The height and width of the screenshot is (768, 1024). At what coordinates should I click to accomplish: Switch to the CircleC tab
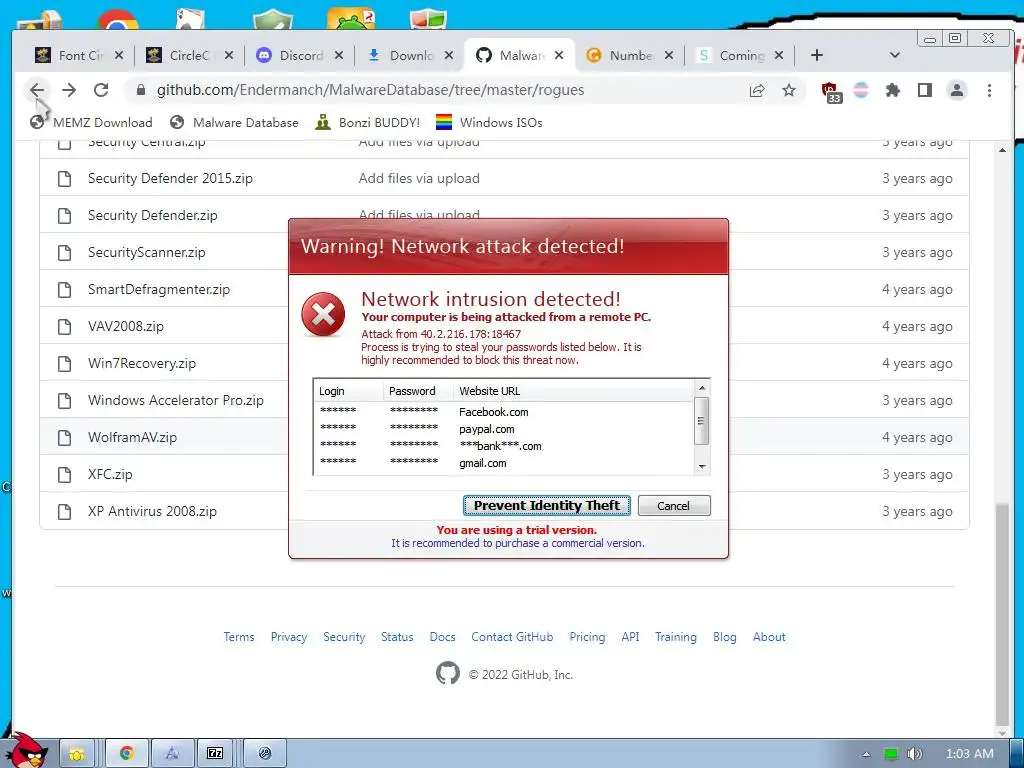coord(190,56)
